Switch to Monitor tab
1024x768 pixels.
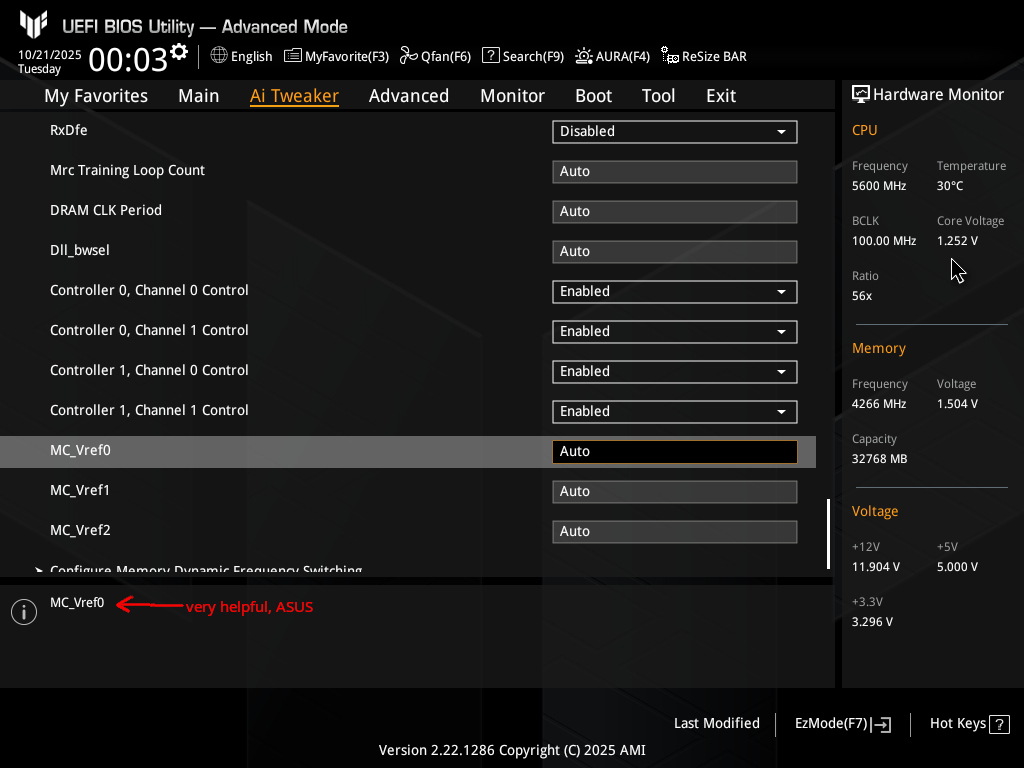512,96
